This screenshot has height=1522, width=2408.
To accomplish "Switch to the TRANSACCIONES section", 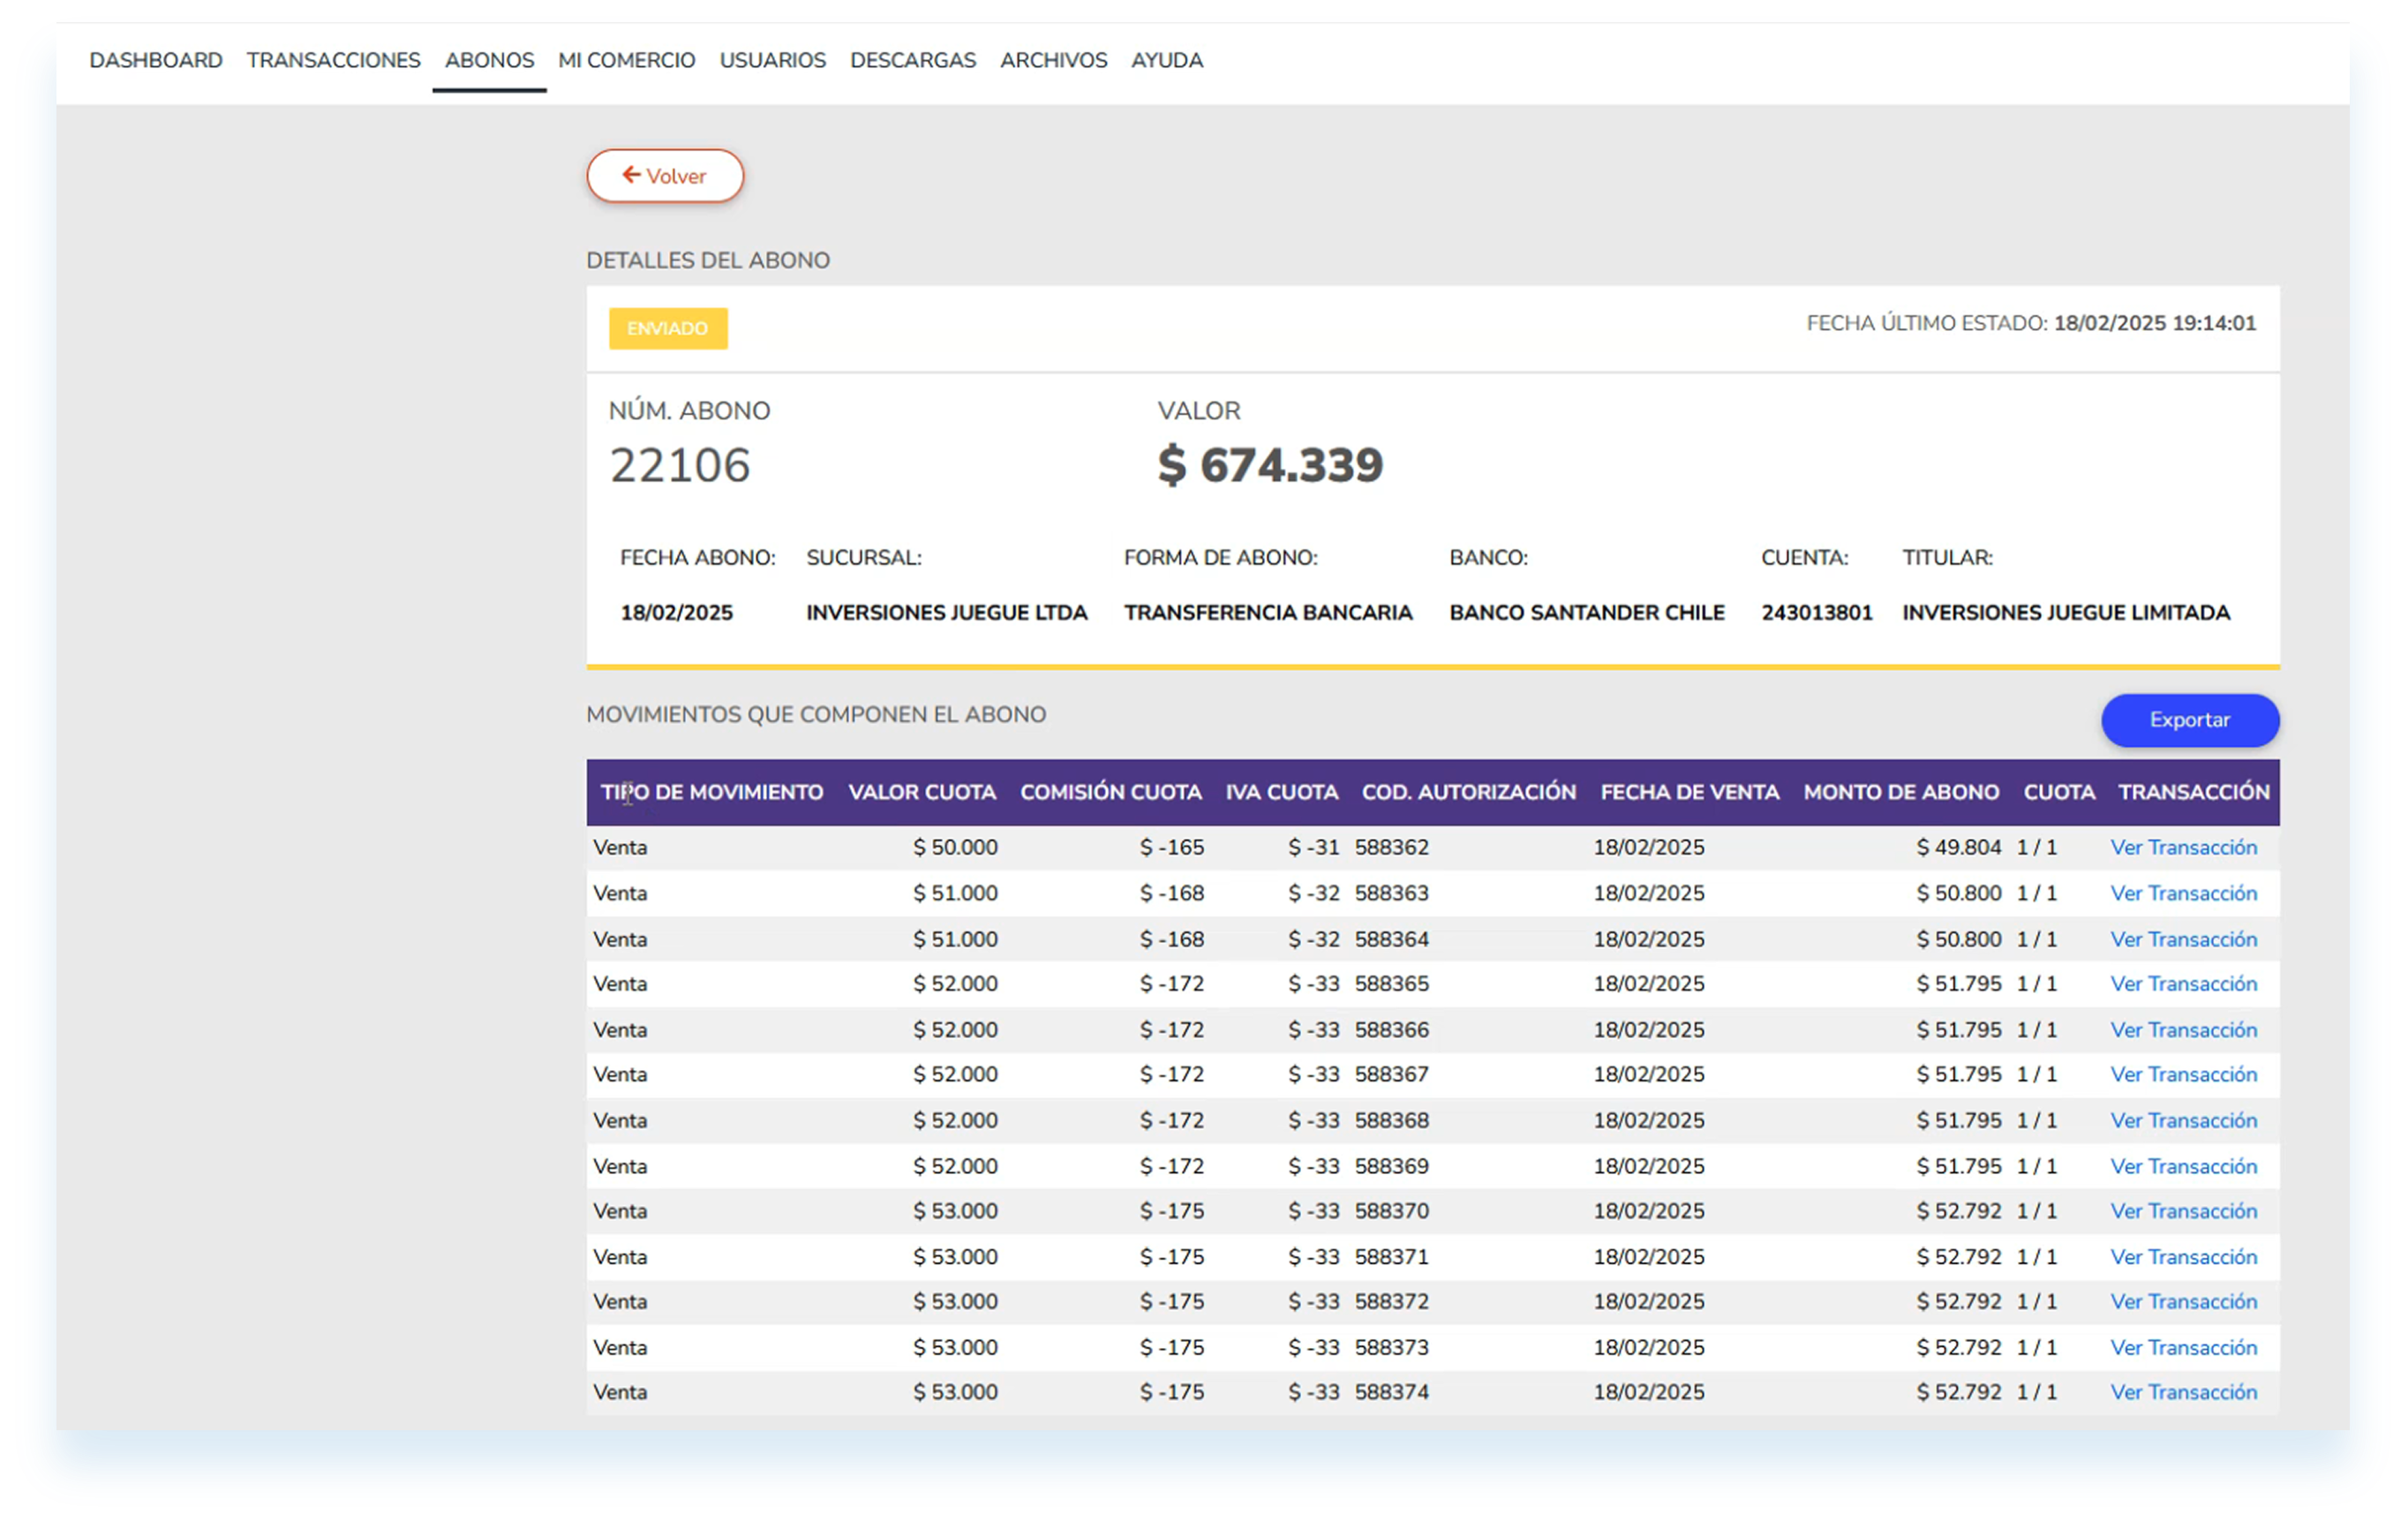I will point(334,60).
